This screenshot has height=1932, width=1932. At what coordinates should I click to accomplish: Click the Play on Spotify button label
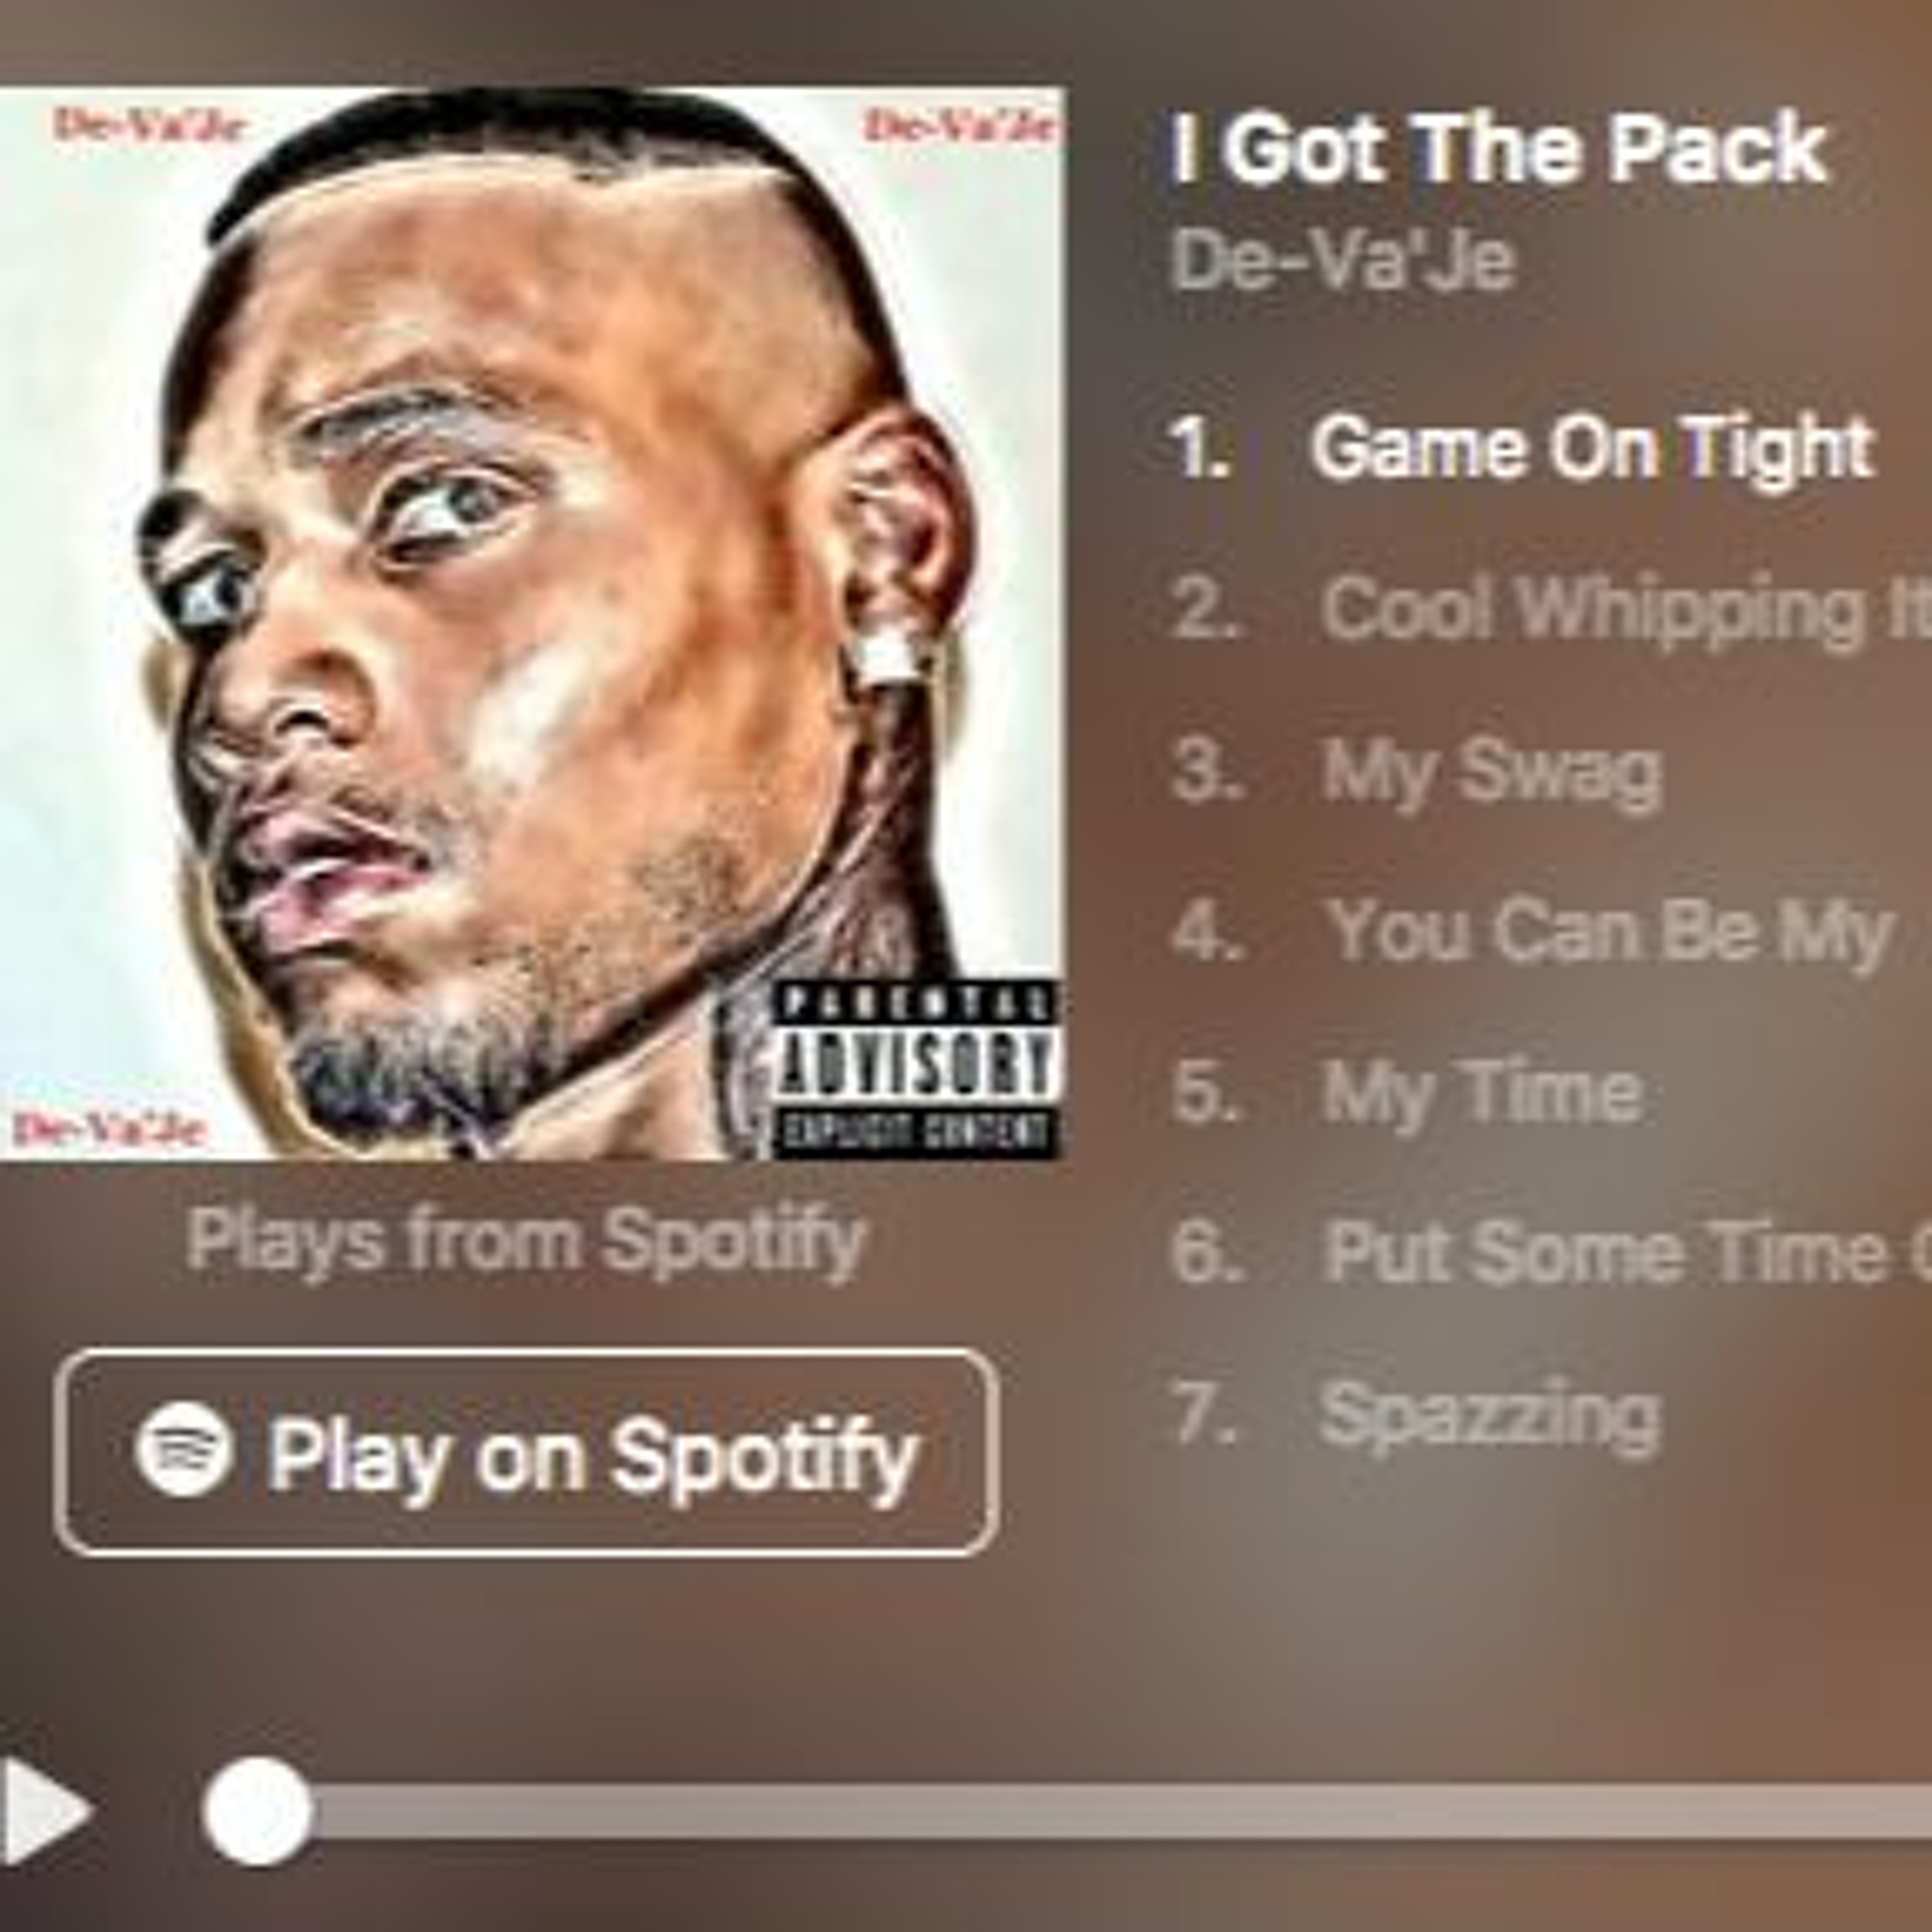[592, 1455]
